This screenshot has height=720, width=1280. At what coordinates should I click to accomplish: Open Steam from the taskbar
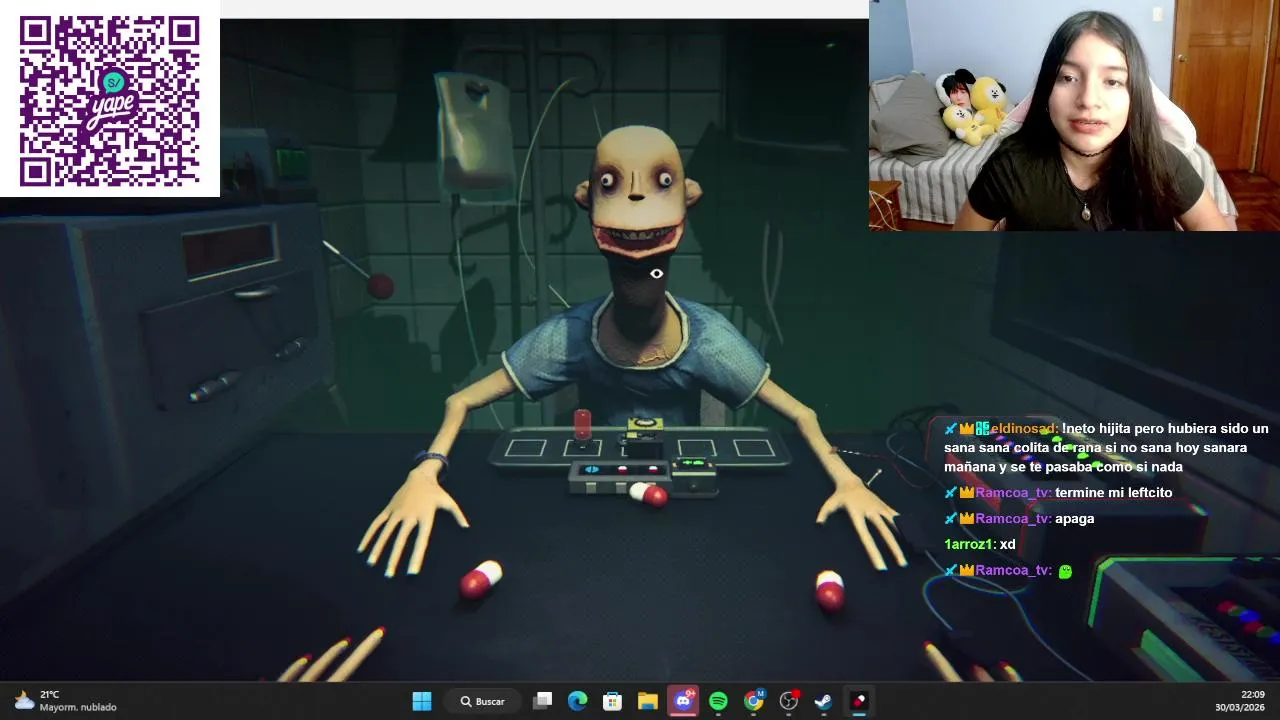[823, 701]
